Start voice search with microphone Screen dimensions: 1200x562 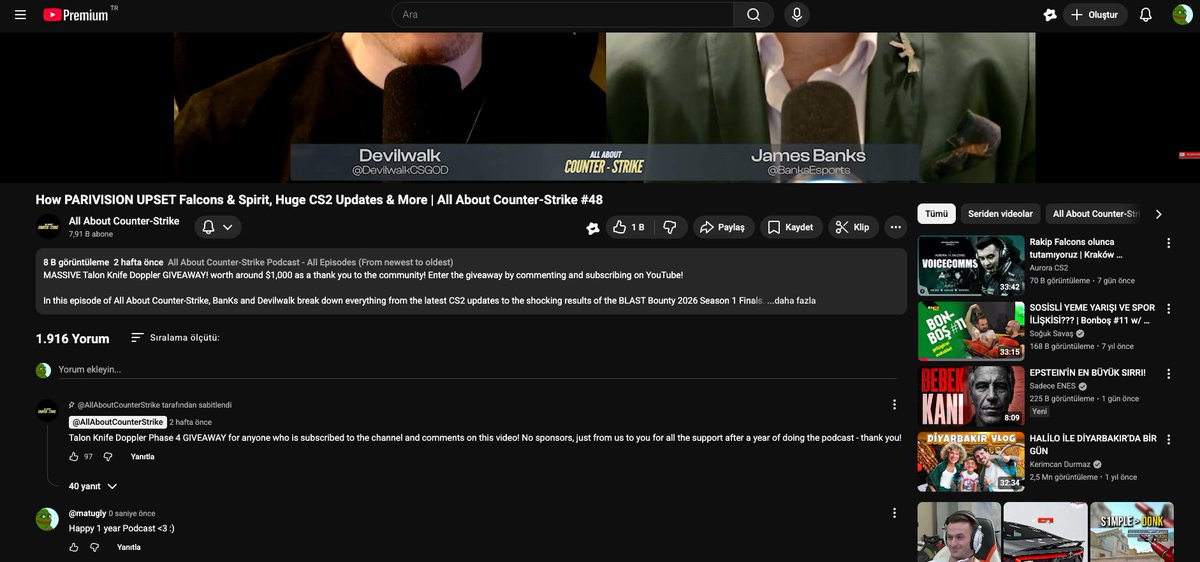(797, 15)
